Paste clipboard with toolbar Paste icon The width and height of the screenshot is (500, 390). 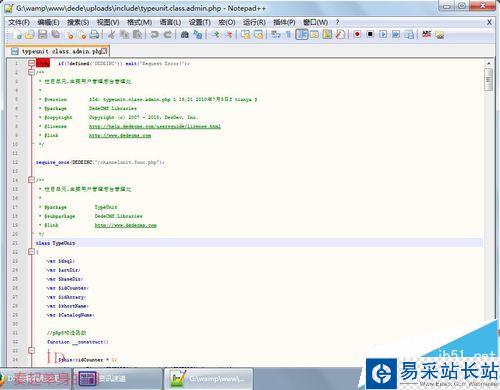(137, 34)
